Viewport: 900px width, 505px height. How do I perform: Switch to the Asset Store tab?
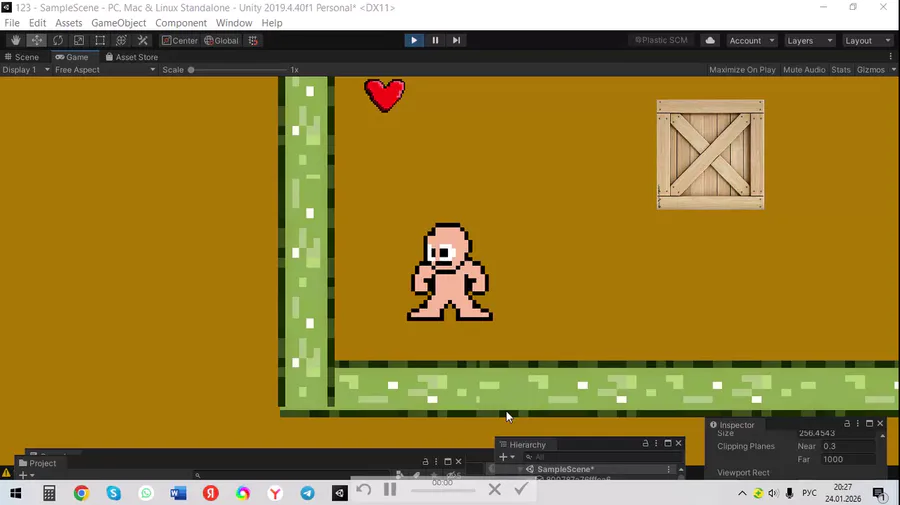tap(131, 57)
